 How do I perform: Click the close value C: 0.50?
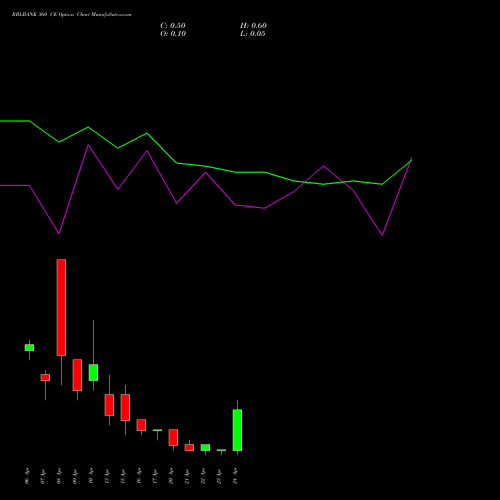pyautogui.click(x=173, y=26)
